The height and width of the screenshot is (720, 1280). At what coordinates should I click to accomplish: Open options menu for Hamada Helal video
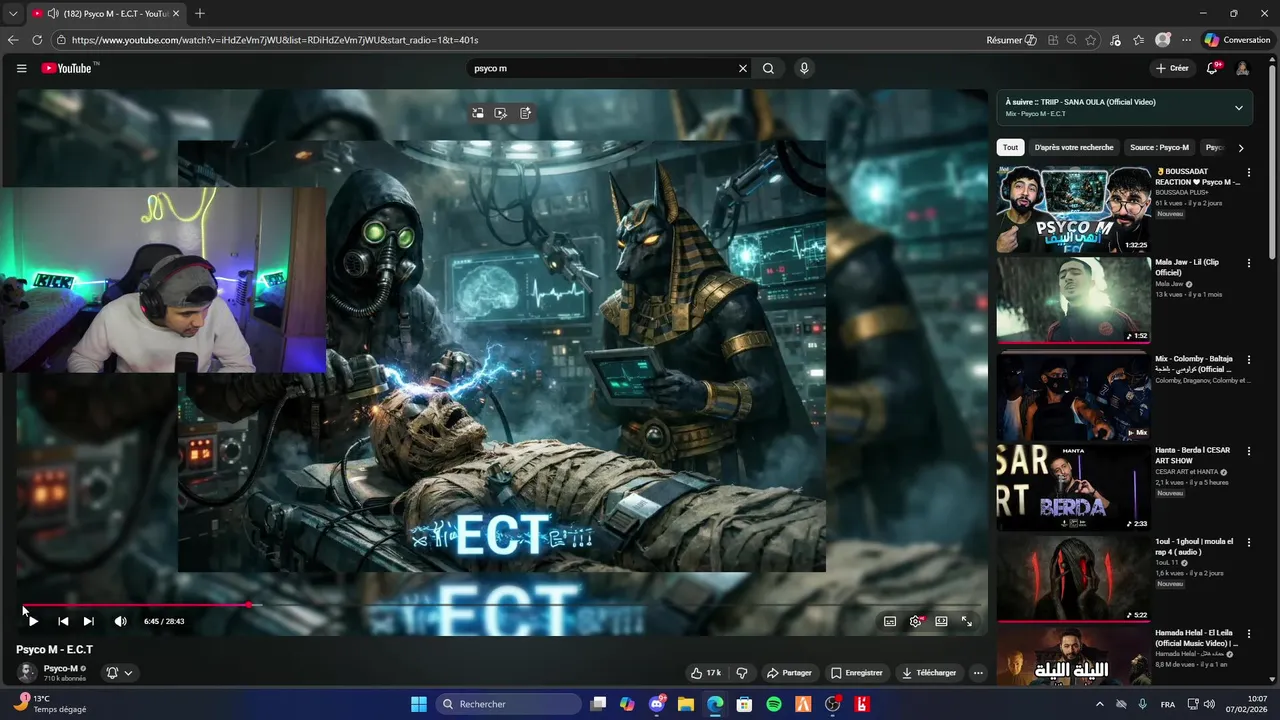[1248, 633]
